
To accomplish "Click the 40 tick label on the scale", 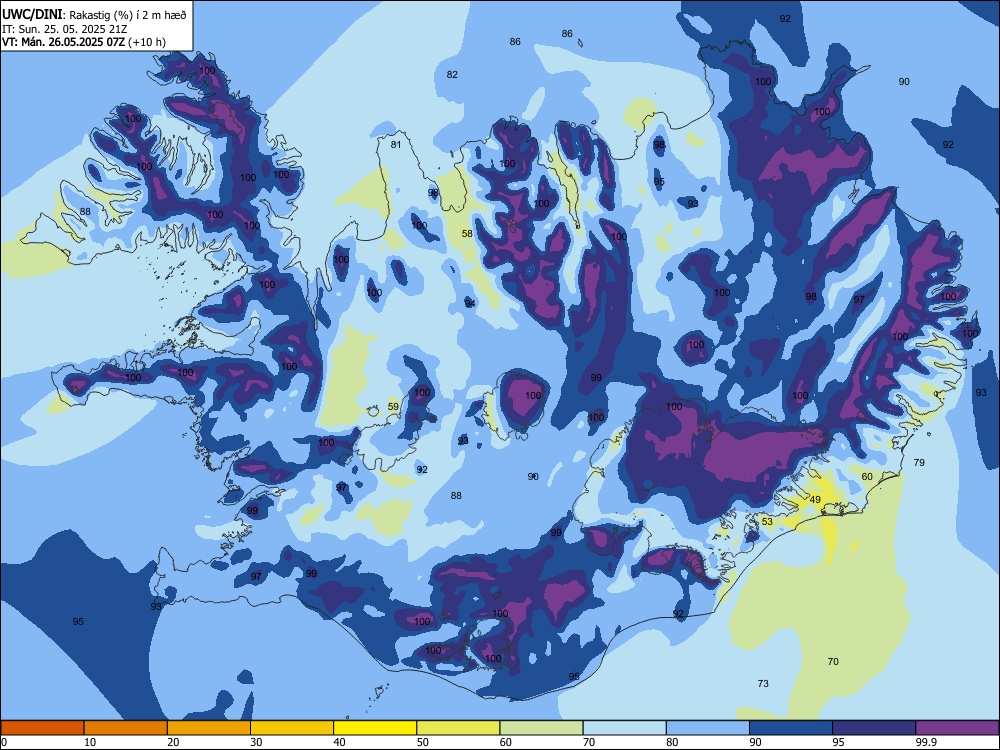I will (x=339, y=742).
